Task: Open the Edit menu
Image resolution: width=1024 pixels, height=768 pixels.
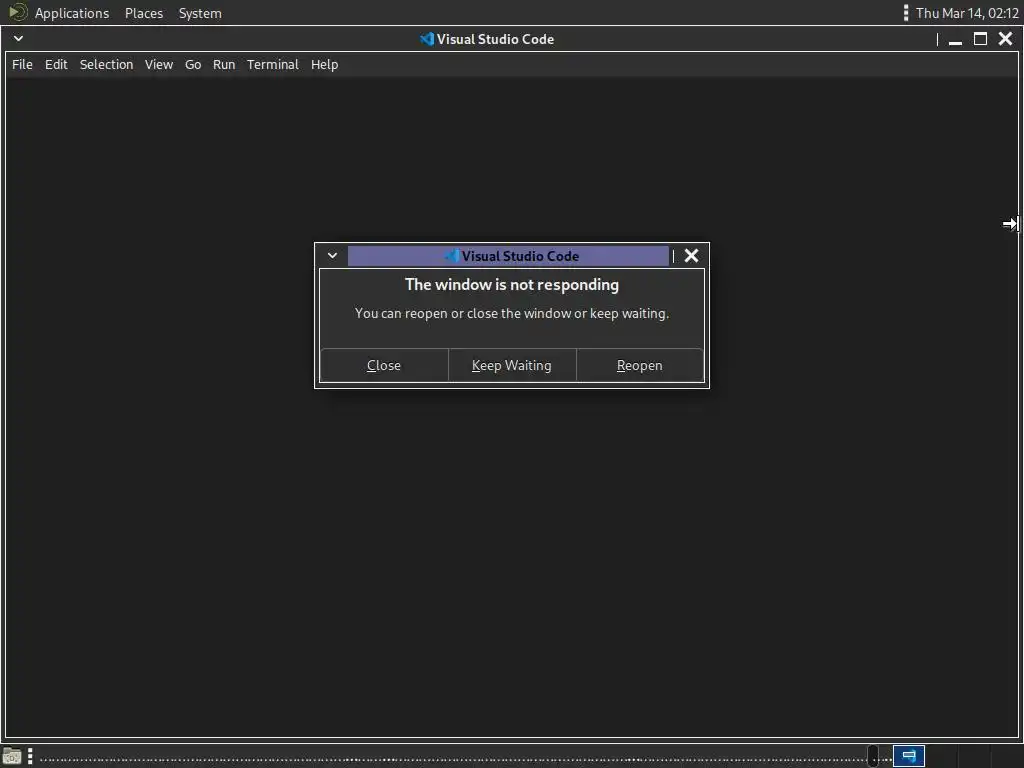Action: tap(56, 65)
